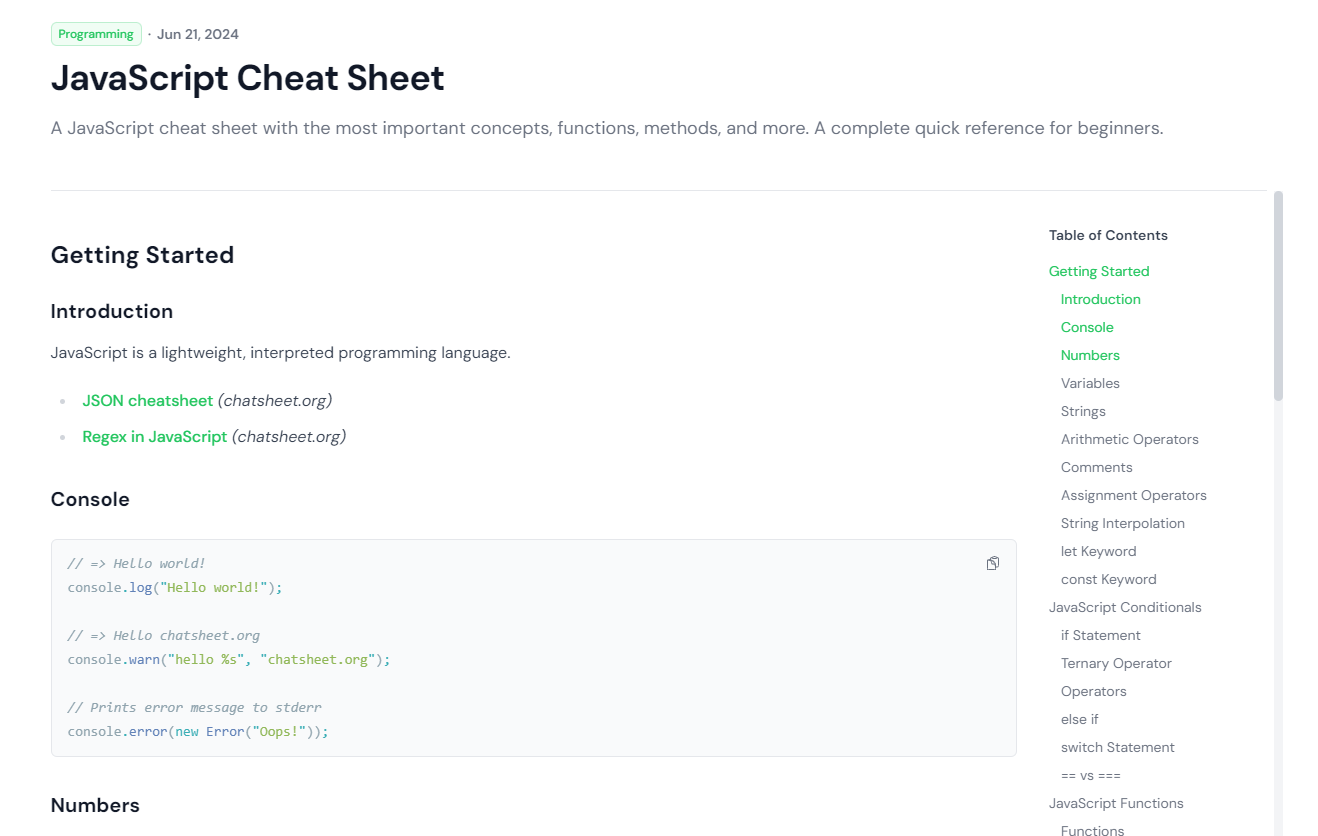Navigate to the Console section
This screenshot has height=836, width=1318.
coord(1086,327)
